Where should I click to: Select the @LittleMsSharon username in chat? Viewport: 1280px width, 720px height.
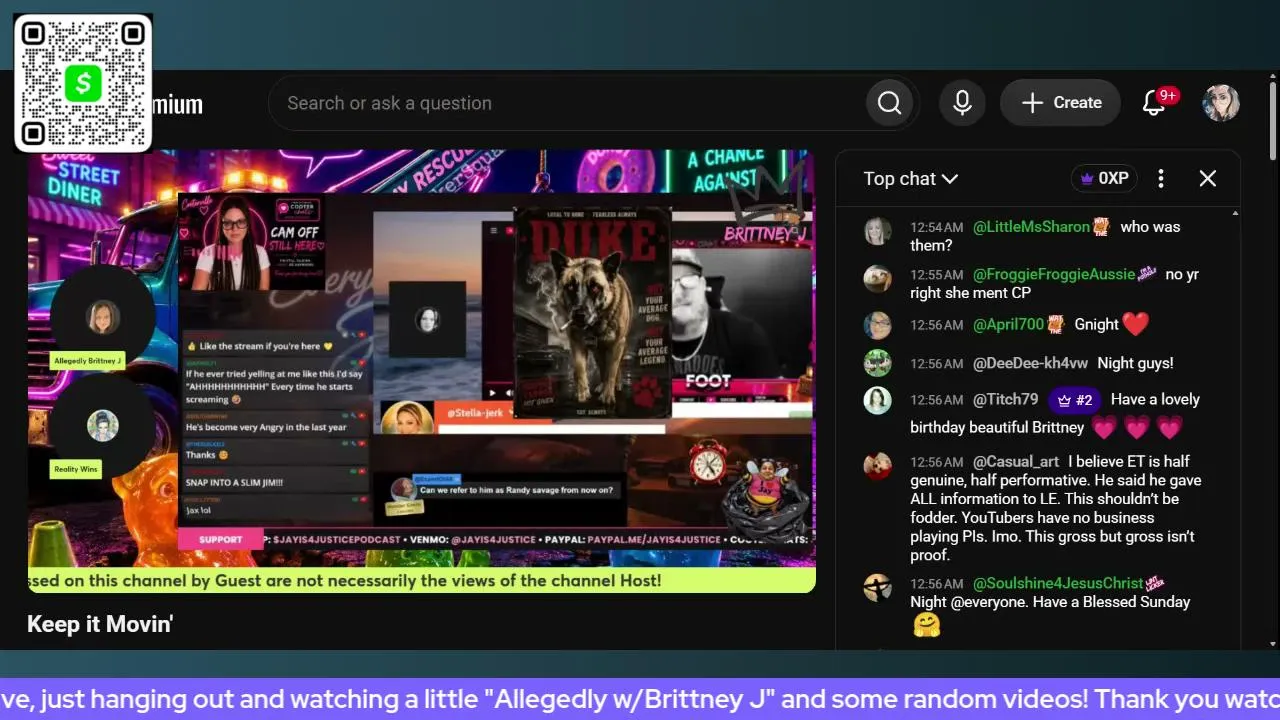(1031, 227)
